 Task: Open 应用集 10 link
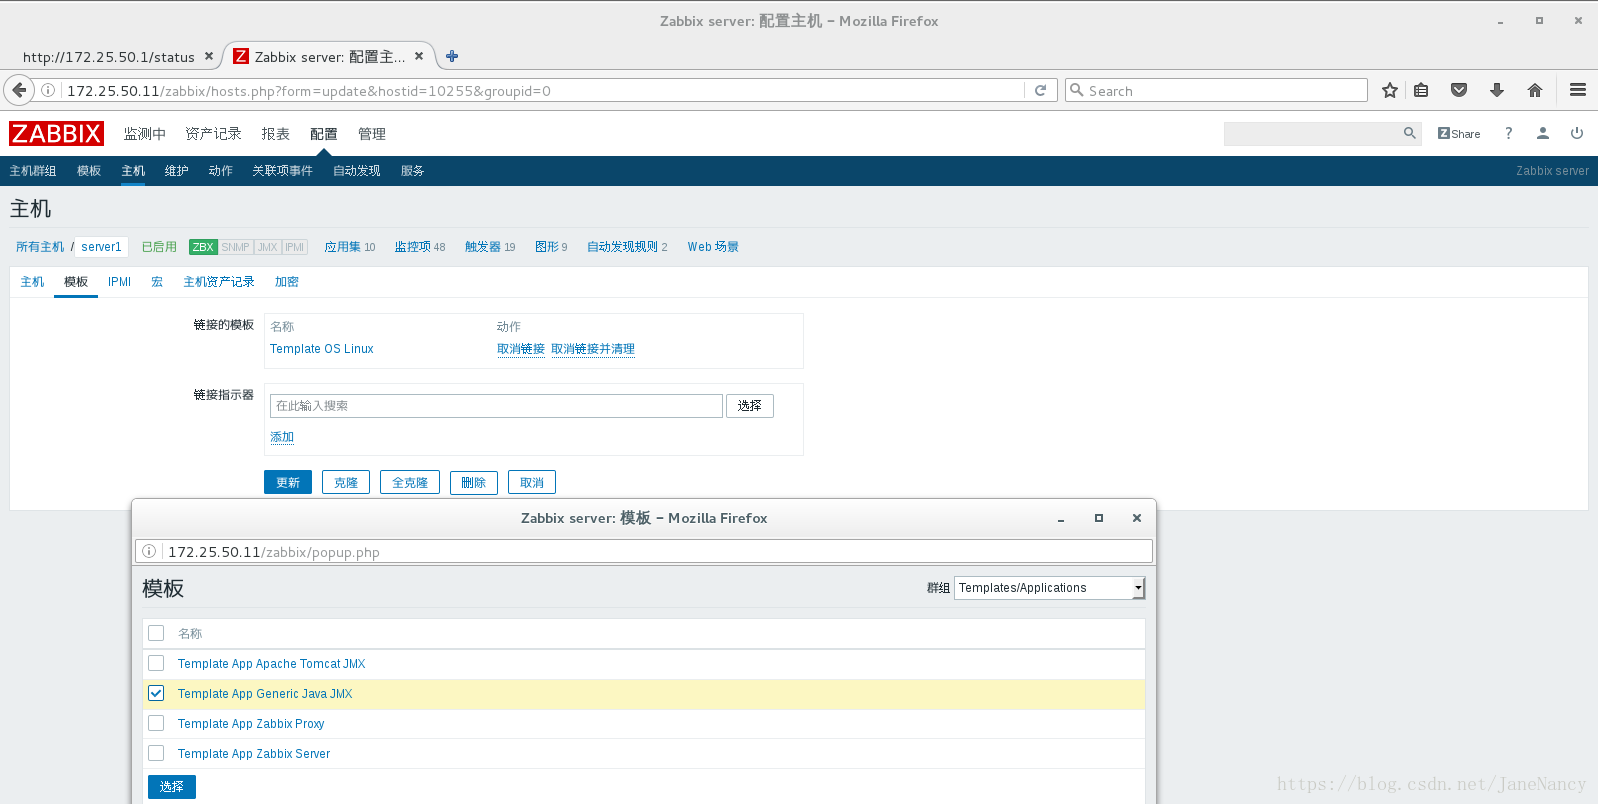[350, 247]
